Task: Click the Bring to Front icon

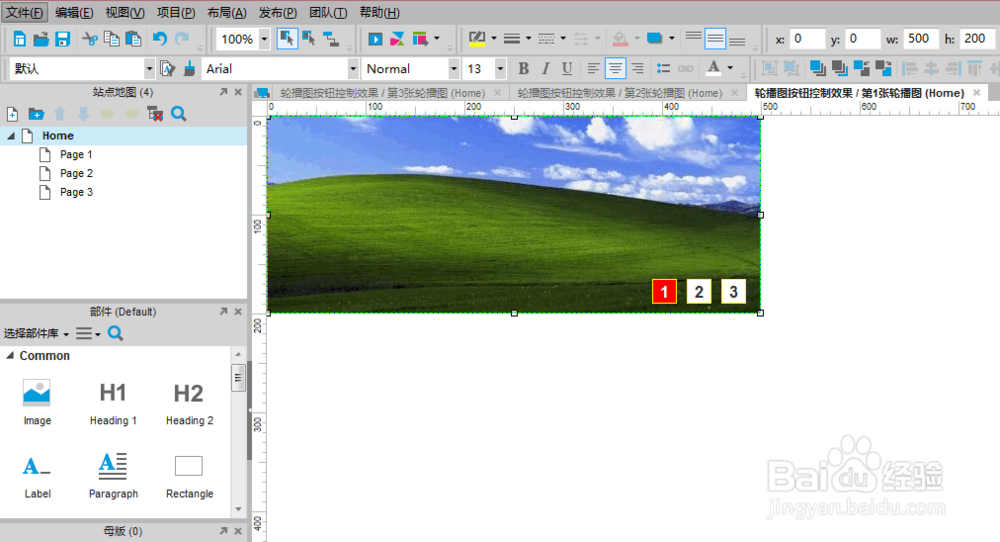Action: click(817, 68)
